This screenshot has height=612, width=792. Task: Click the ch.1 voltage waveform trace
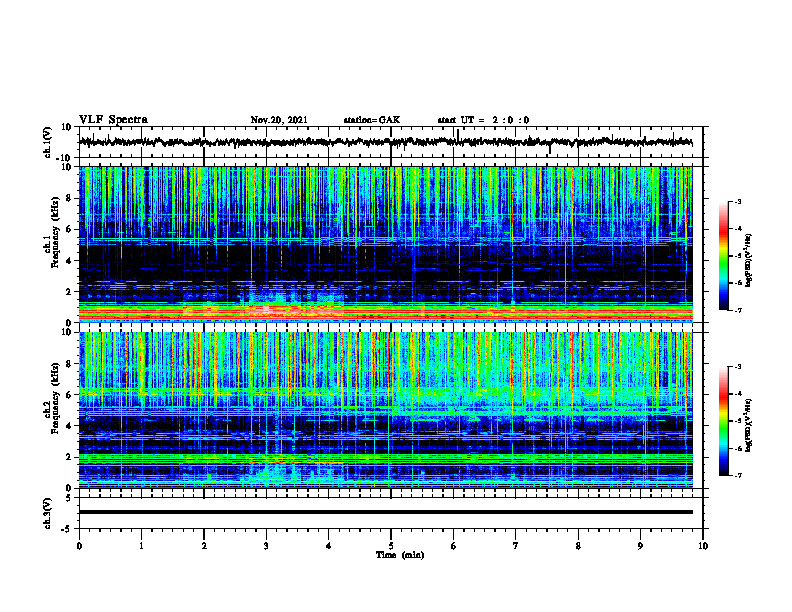pos(386,142)
